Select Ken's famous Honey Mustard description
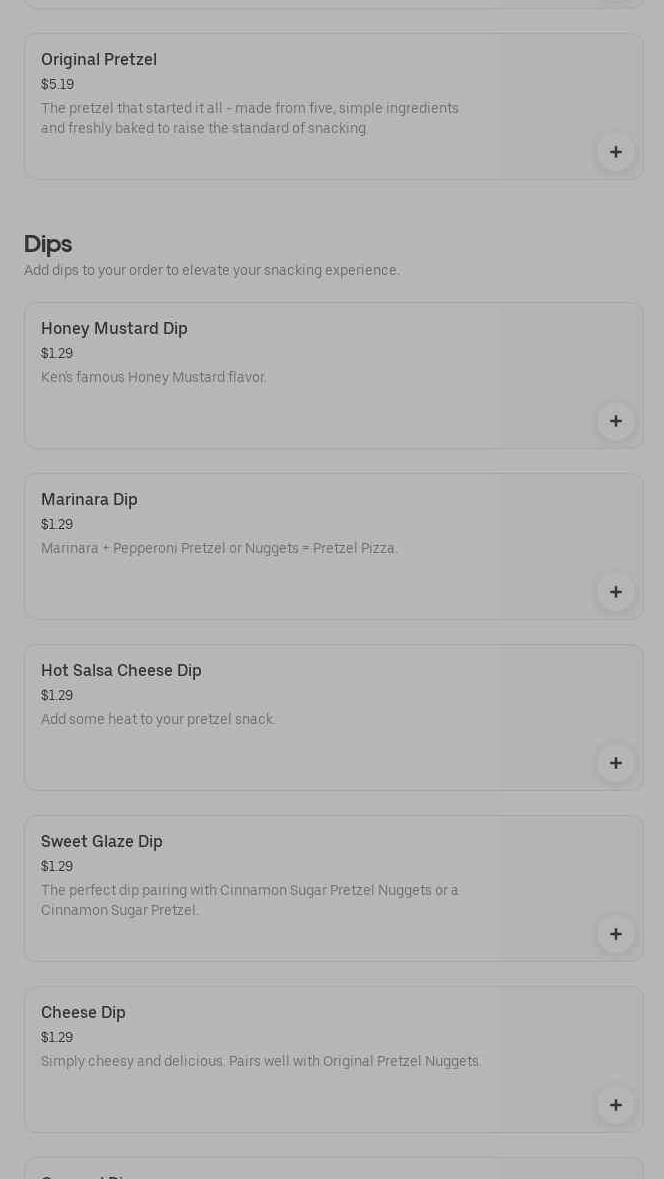Image resolution: width=664 pixels, height=1179 pixels. point(154,378)
